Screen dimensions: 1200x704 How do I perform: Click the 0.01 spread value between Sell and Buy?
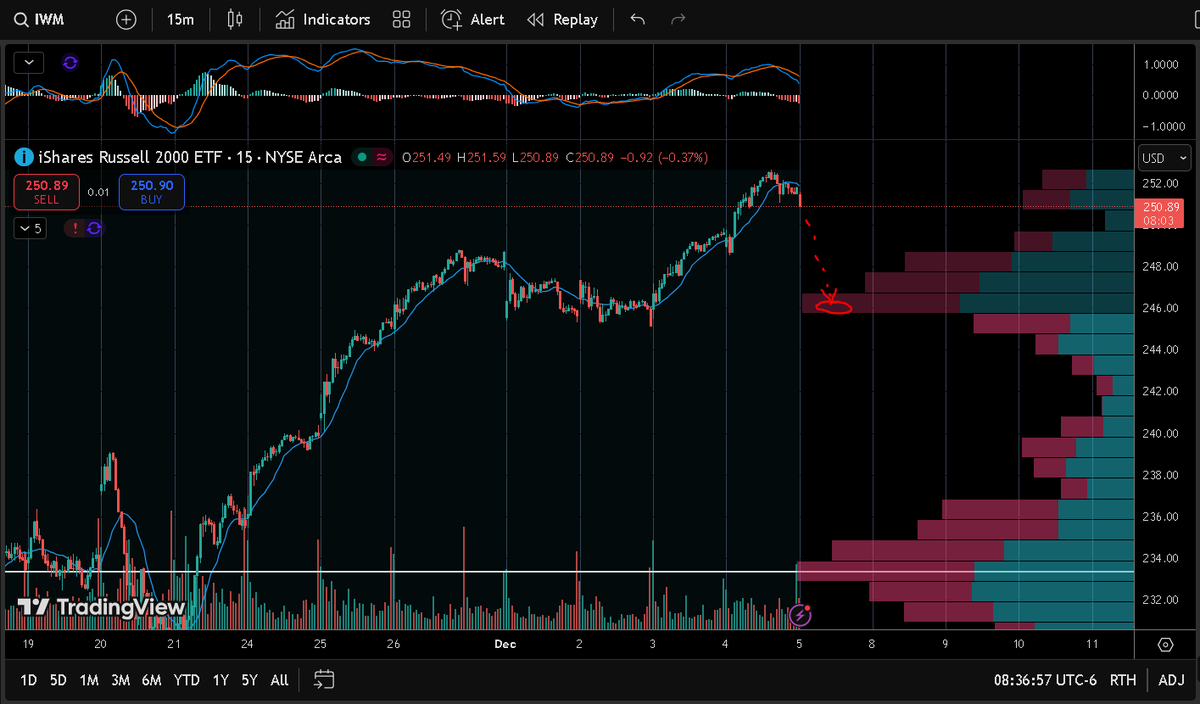[99, 192]
